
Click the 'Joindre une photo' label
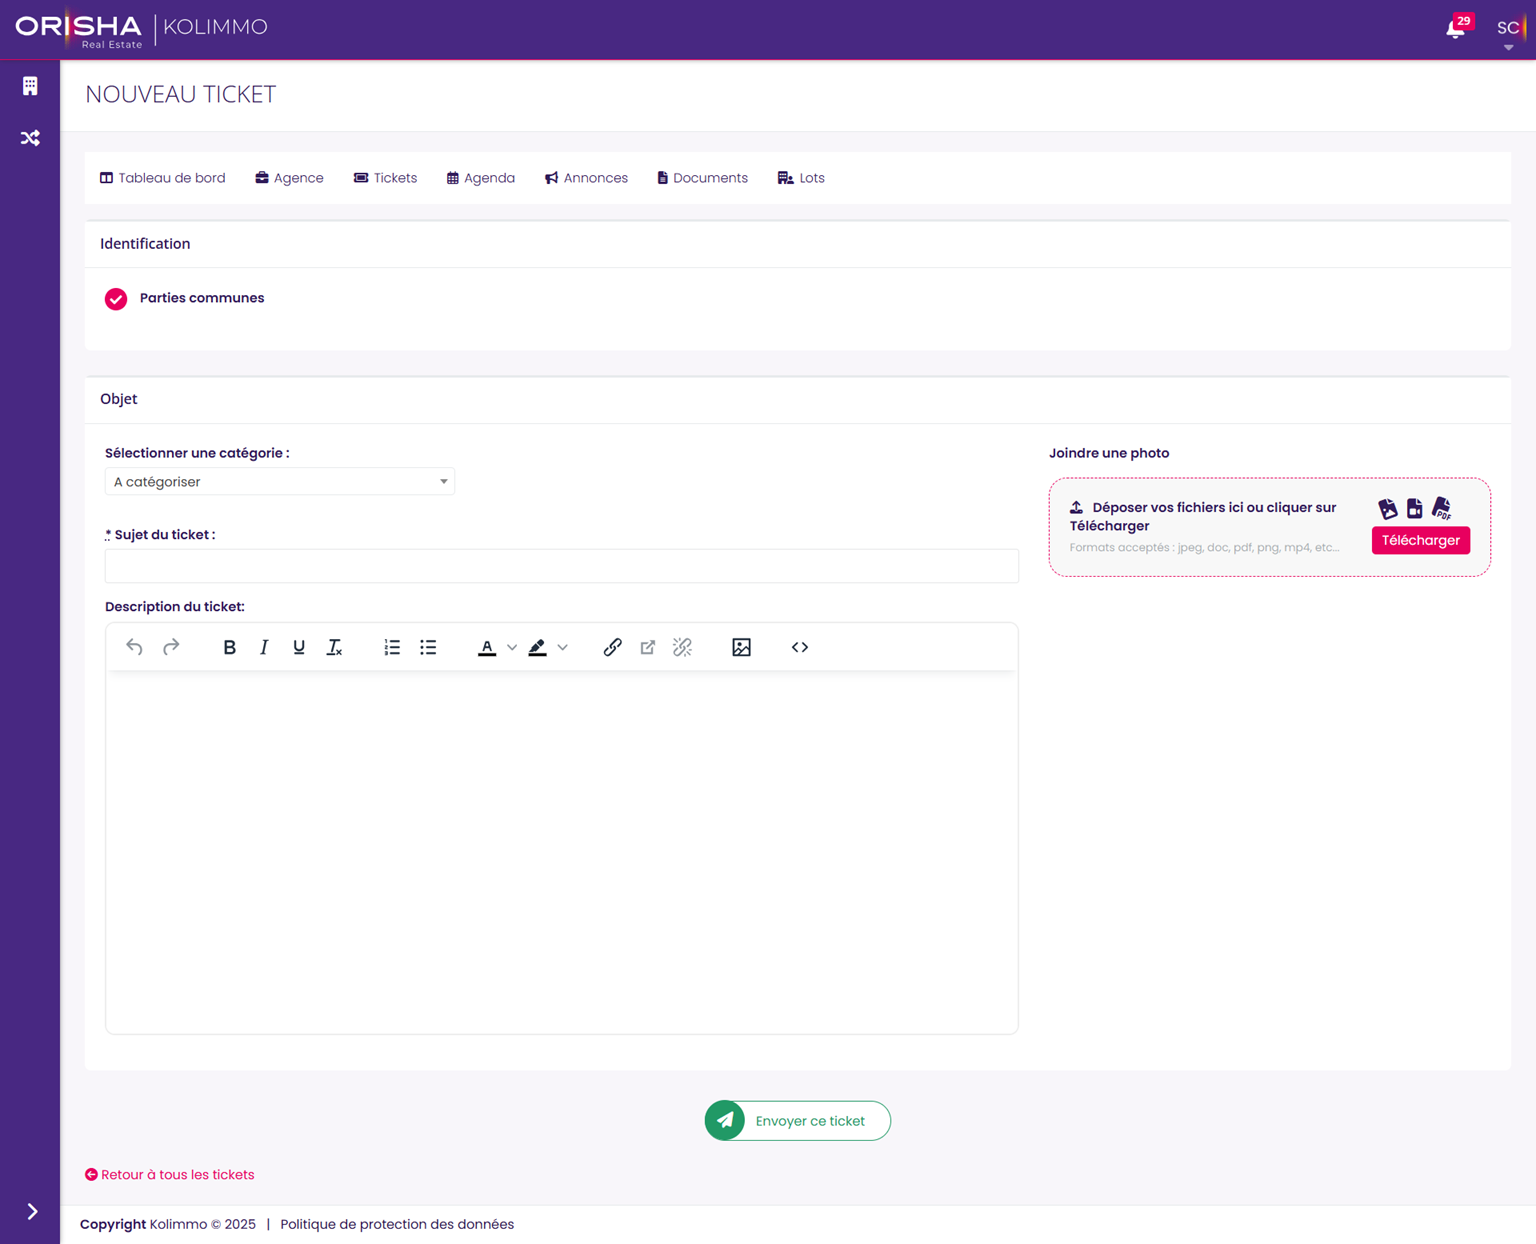click(x=1109, y=453)
